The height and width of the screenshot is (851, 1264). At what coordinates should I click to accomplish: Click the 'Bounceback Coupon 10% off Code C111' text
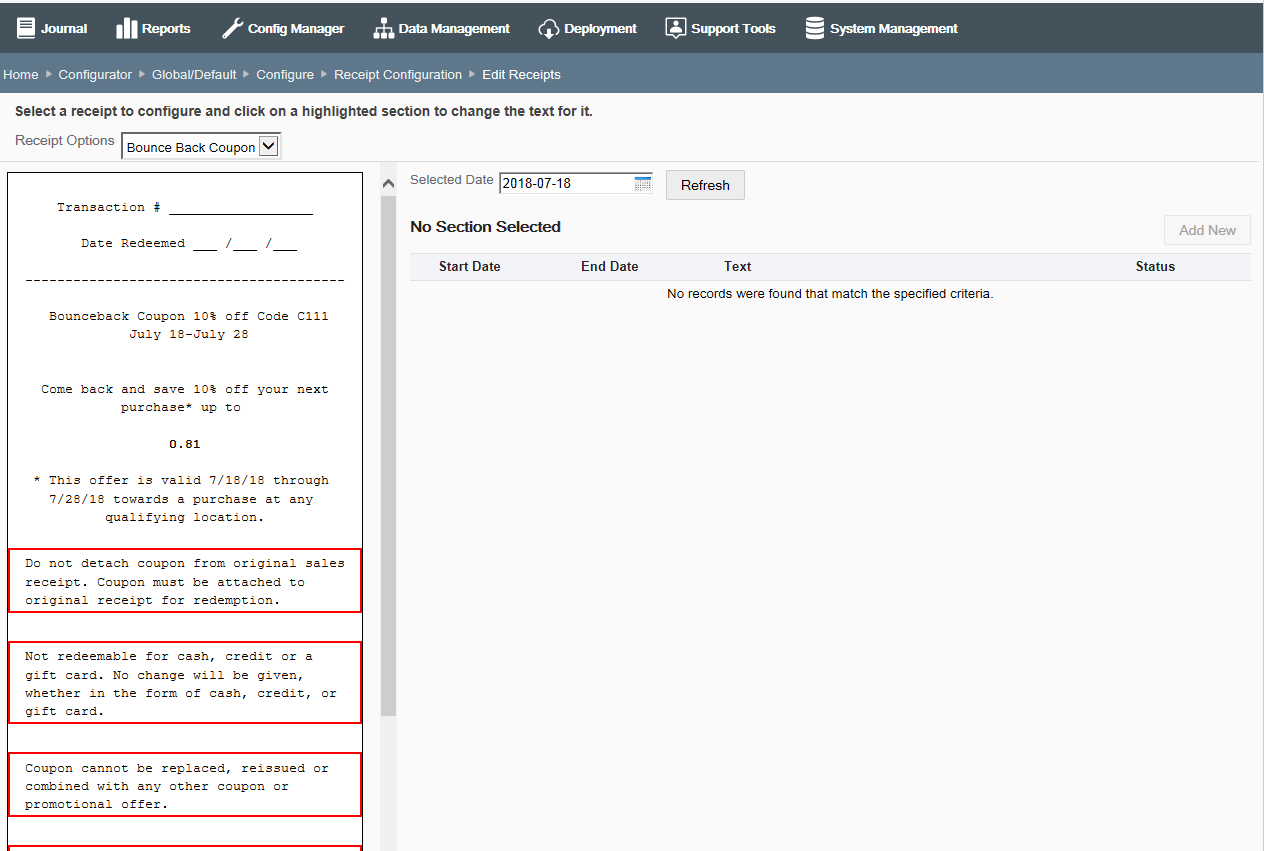pos(189,316)
